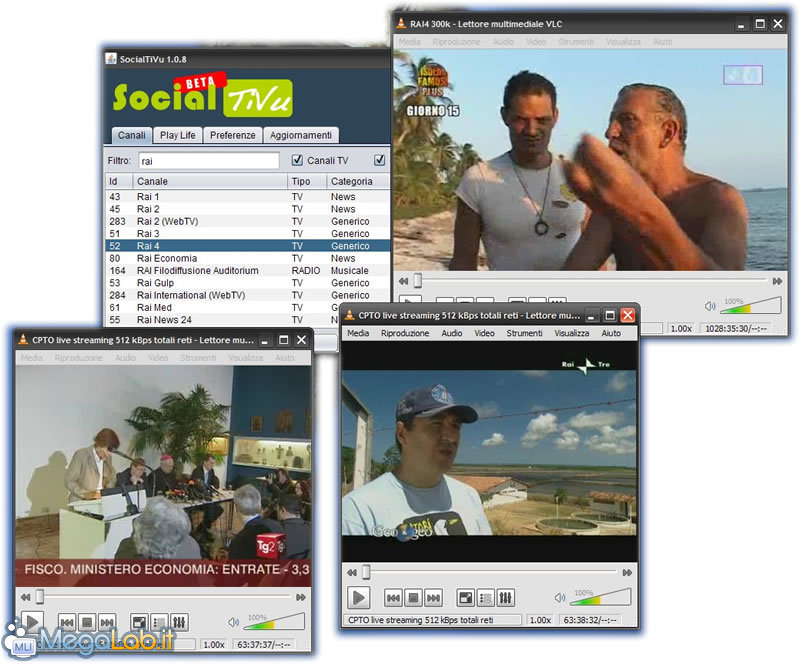The width and height of the screenshot is (800, 664).
Task: Open the Video menu in the Rai Tre VLC window
Action: pos(484,333)
